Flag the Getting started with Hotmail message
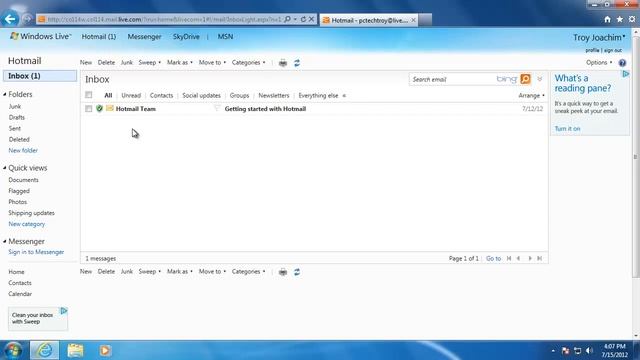This screenshot has width=640, height=360. [x=217, y=108]
